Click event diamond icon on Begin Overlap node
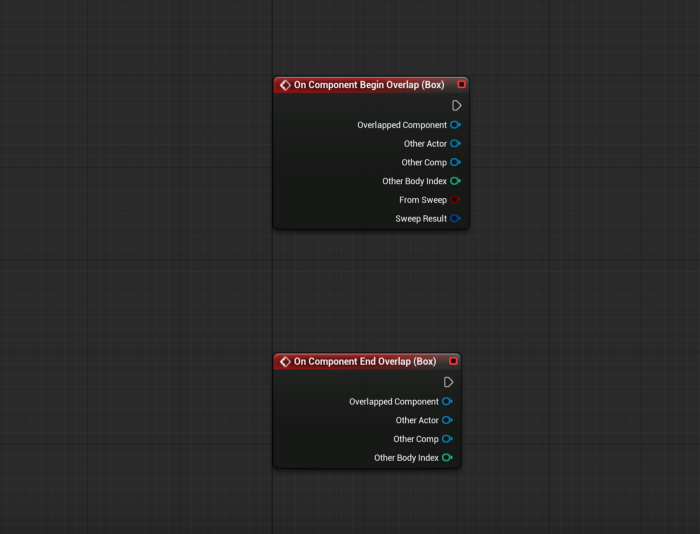This screenshot has height=534, width=700. 285,85
